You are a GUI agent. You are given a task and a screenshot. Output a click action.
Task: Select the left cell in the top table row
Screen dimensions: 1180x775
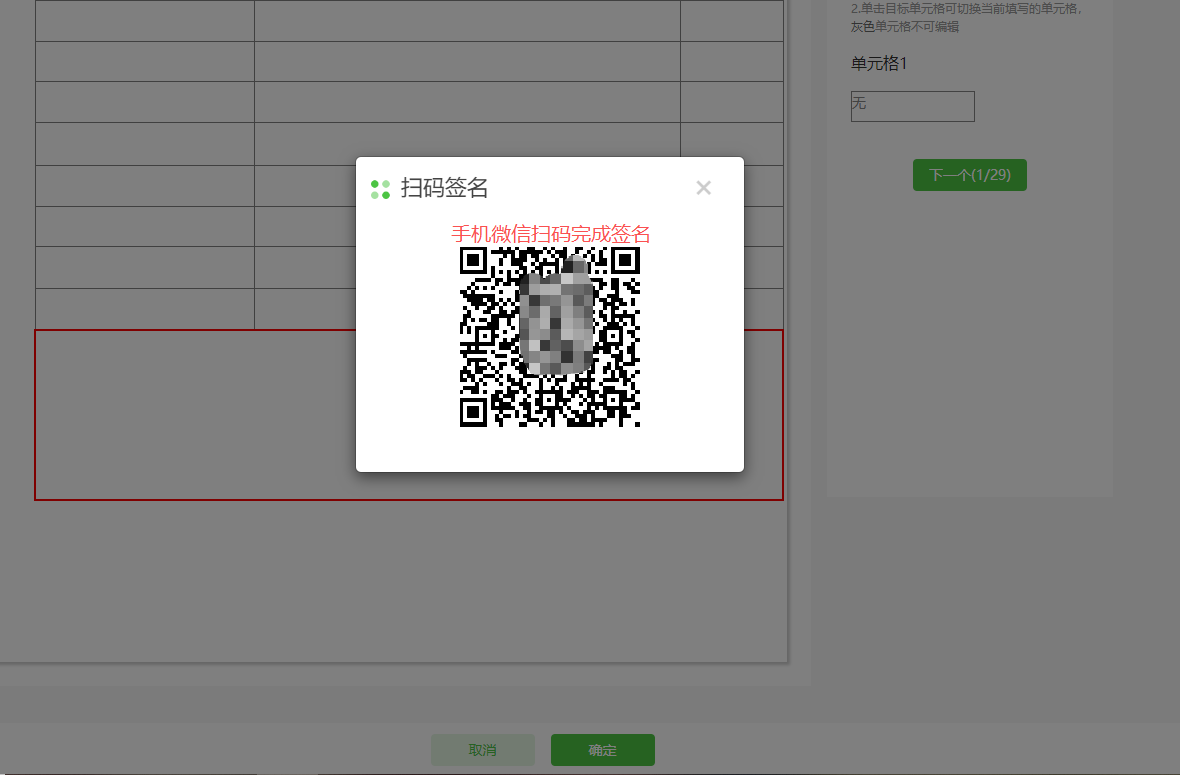click(x=144, y=21)
